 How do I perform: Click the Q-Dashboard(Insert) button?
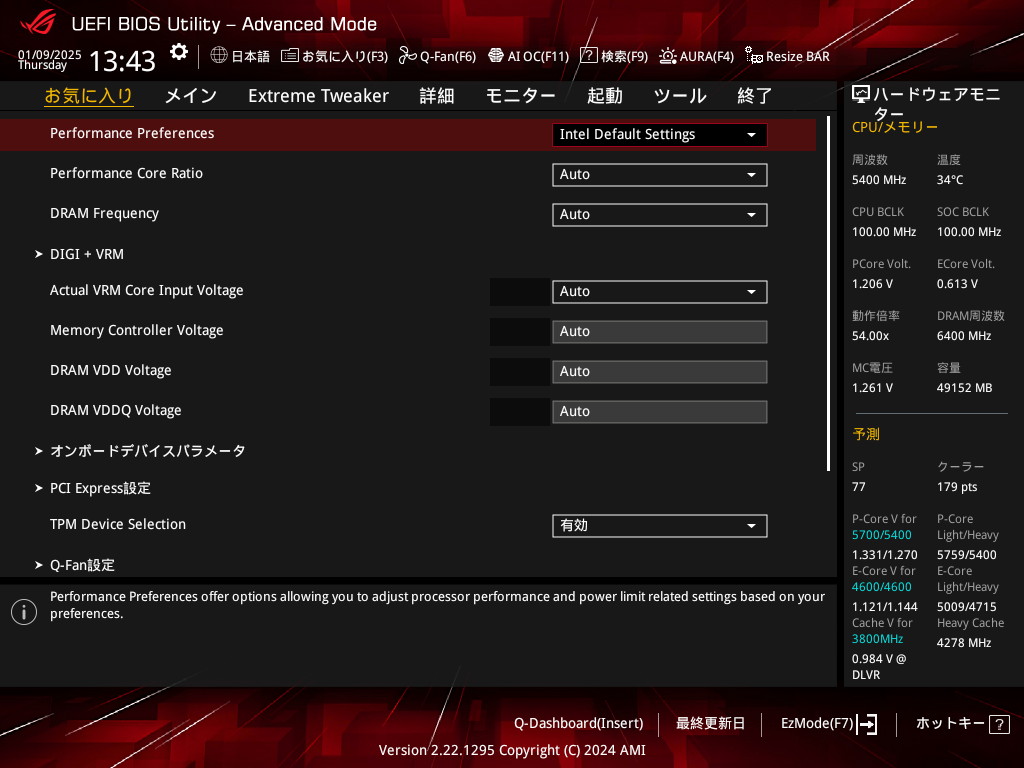[578, 723]
